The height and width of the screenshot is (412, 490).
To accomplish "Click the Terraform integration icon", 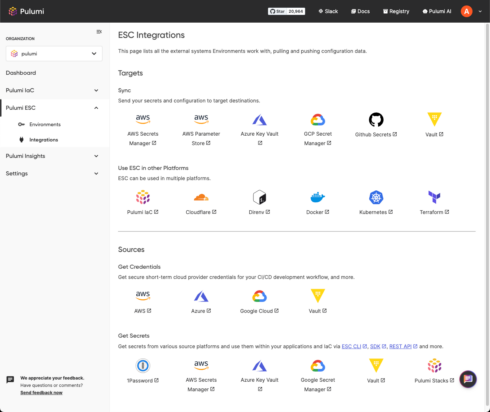I will 434,197.
